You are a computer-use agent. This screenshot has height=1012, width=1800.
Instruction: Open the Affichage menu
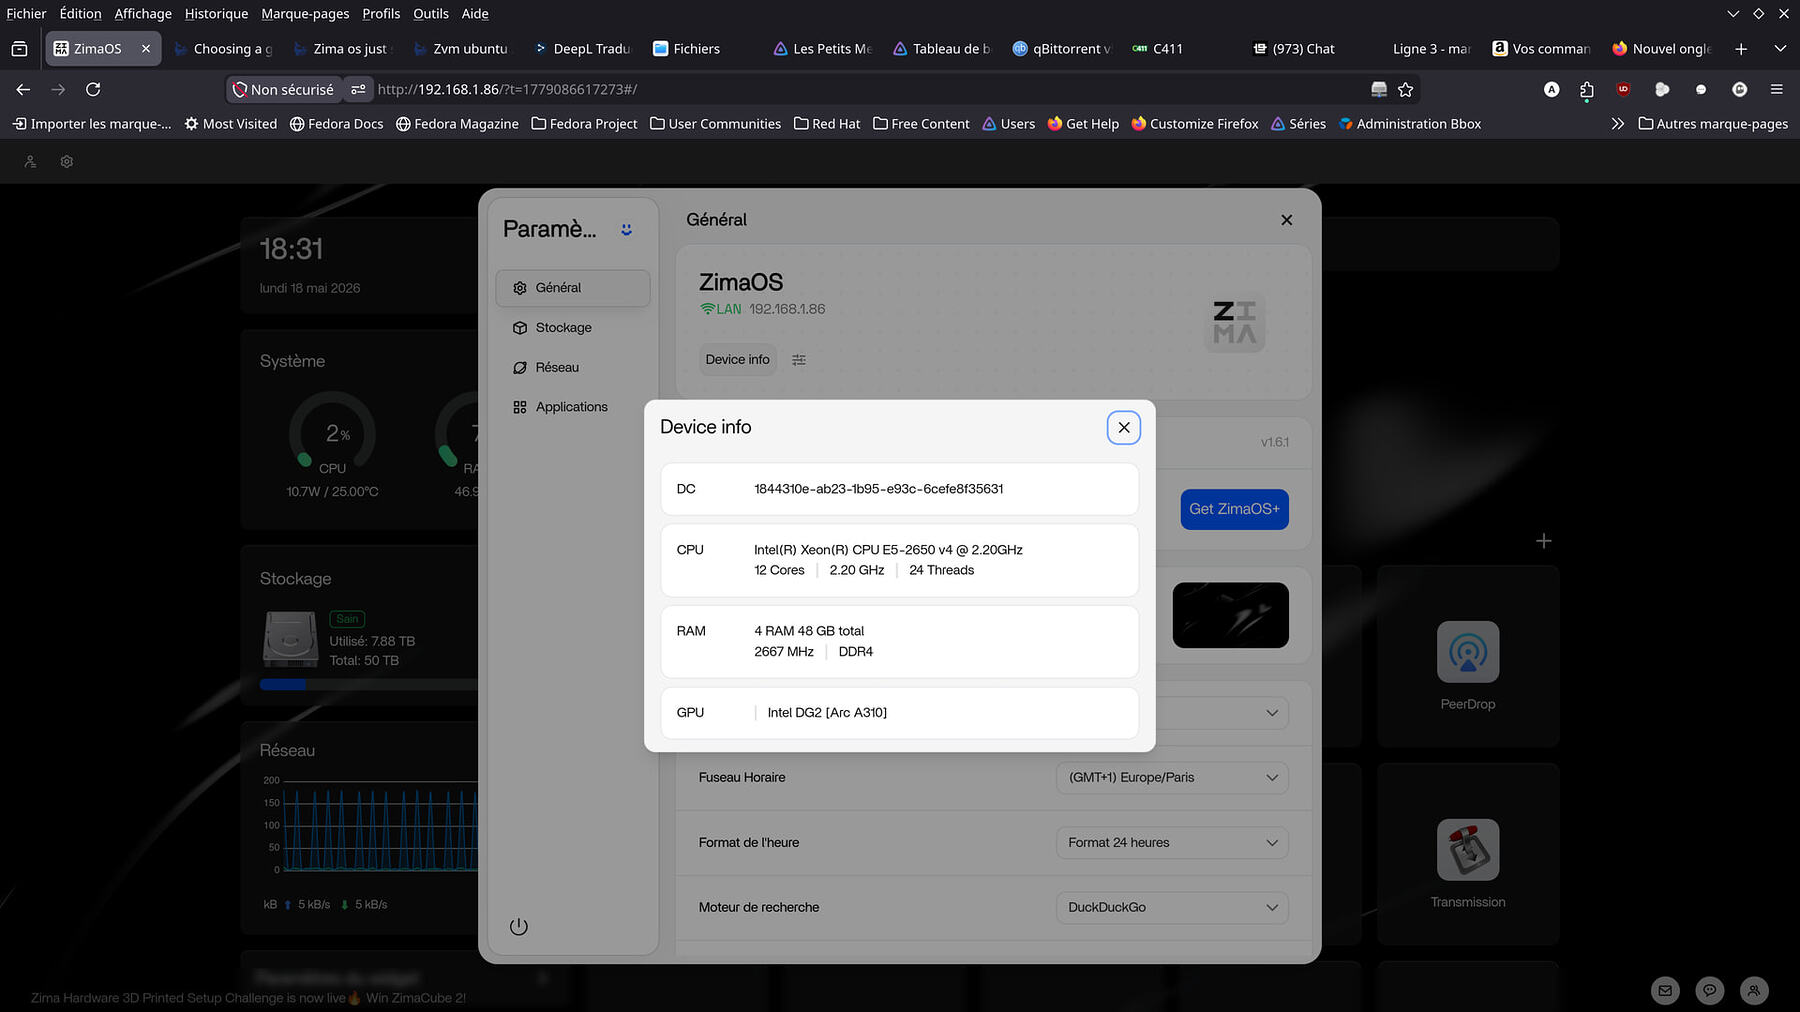[x=143, y=14]
